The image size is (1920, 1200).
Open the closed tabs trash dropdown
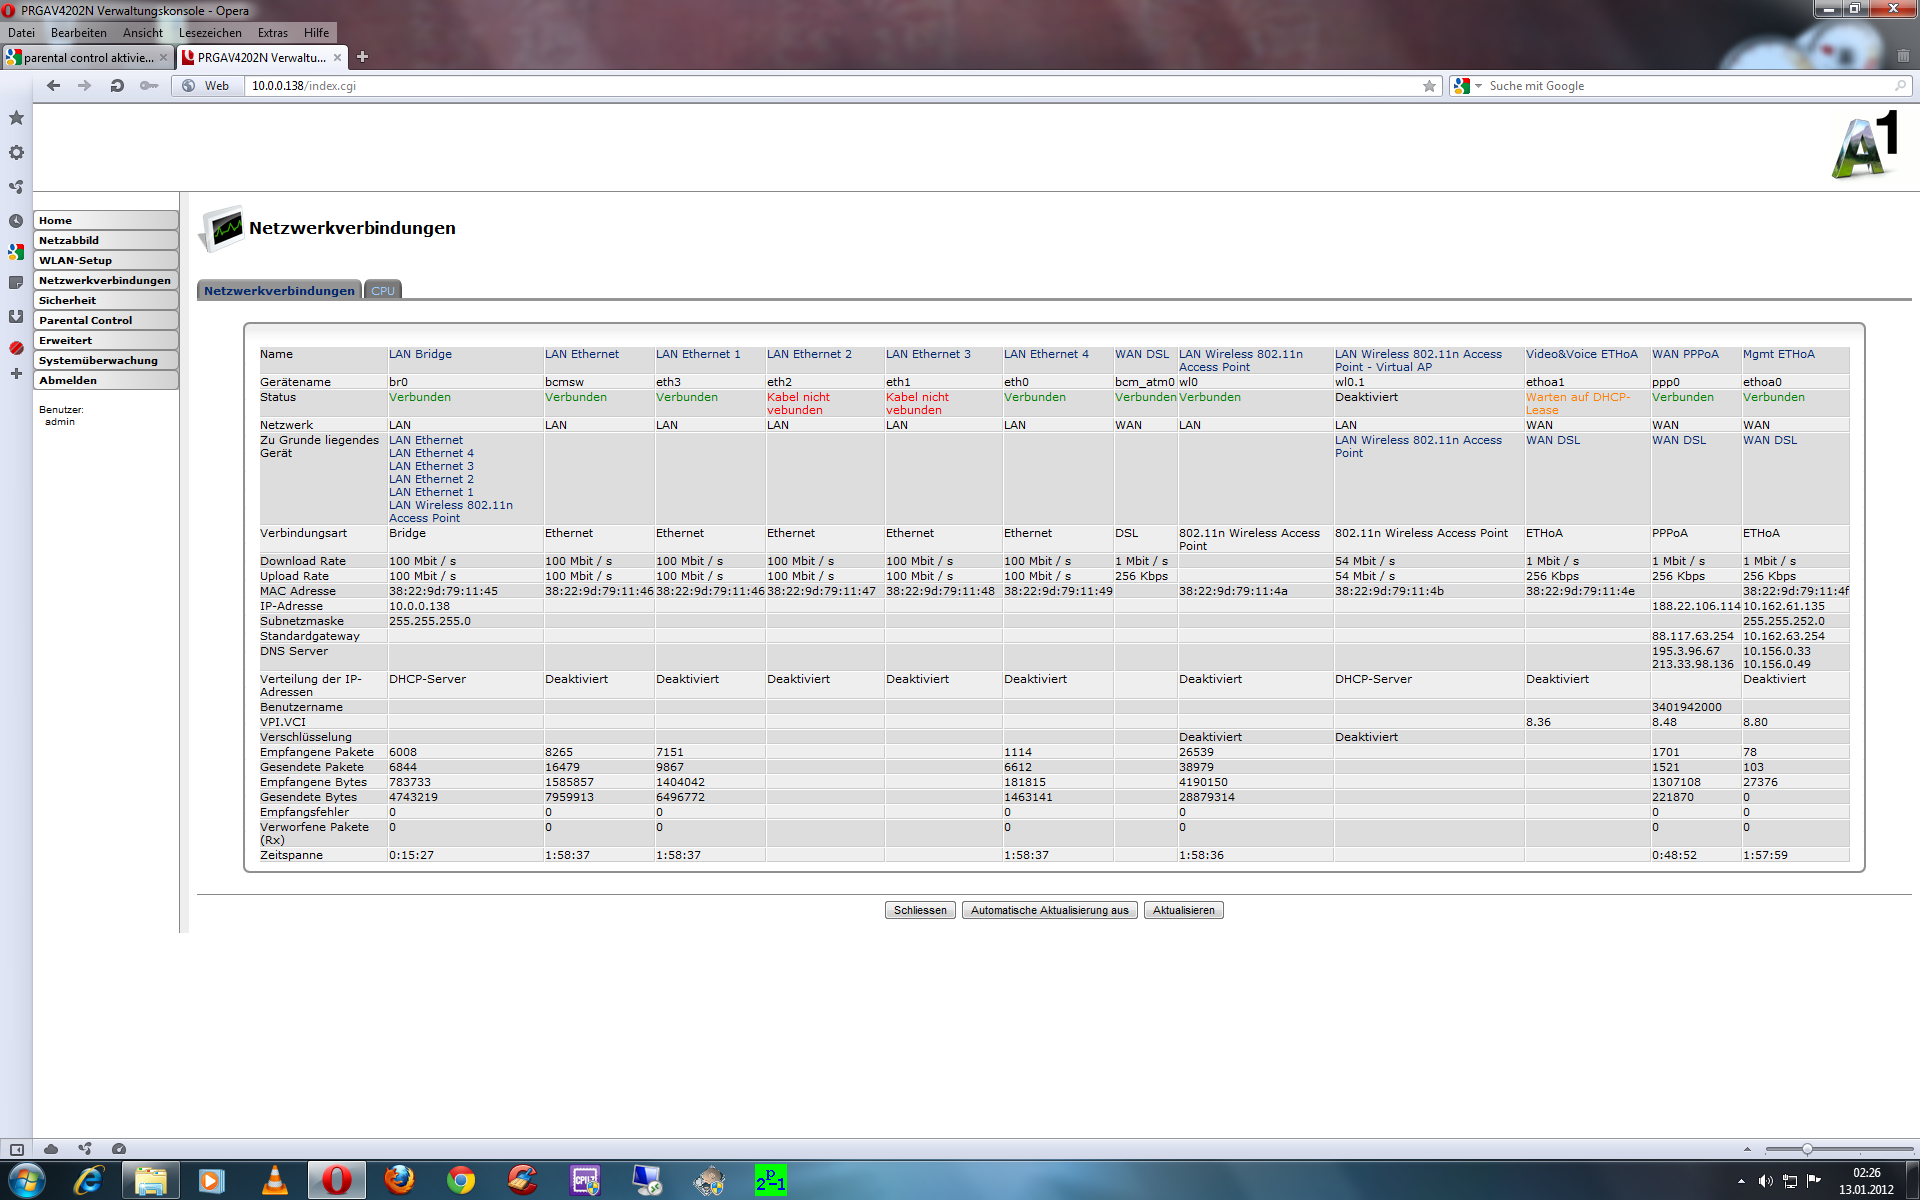(x=1903, y=57)
